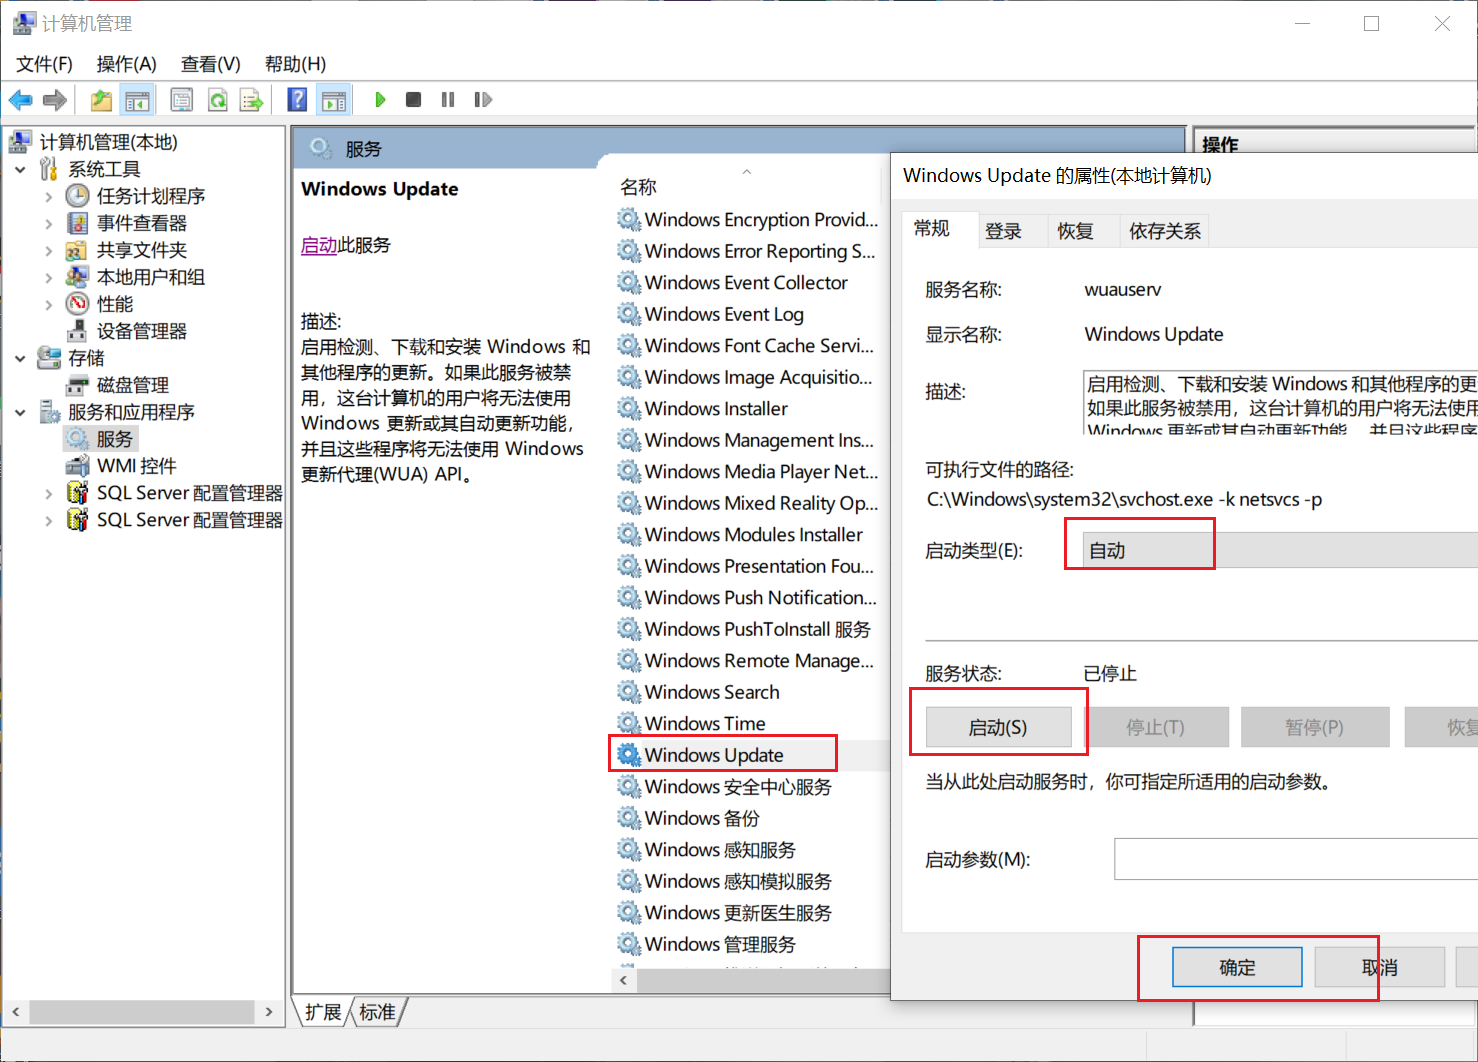The width and height of the screenshot is (1478, 1062).
Task: Click the 启动此服务 link
Action: coord(318,245)
